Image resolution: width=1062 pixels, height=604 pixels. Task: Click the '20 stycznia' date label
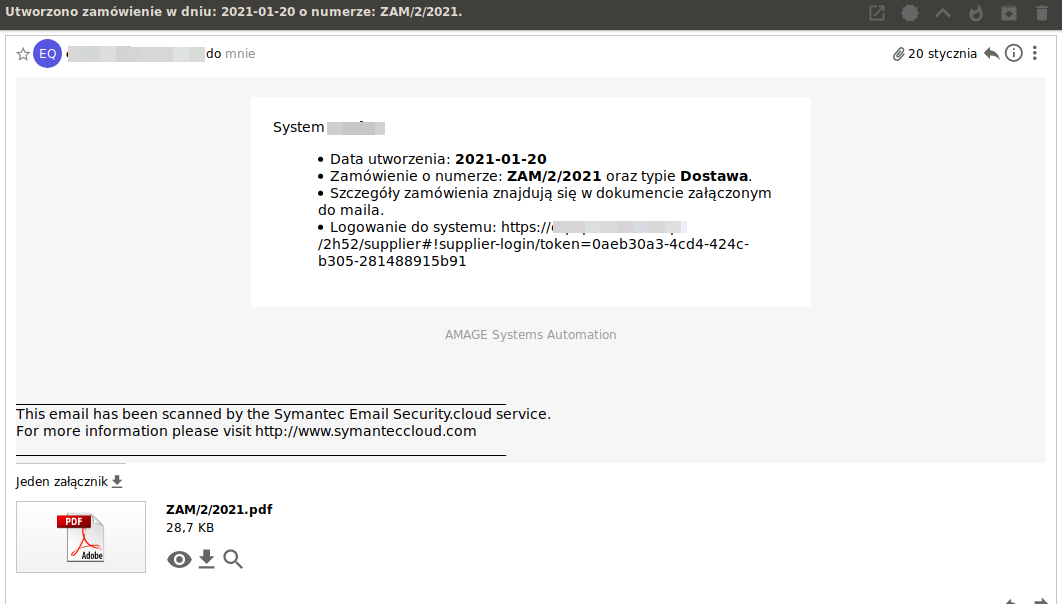pyautogui.click(x=944, y=53)
